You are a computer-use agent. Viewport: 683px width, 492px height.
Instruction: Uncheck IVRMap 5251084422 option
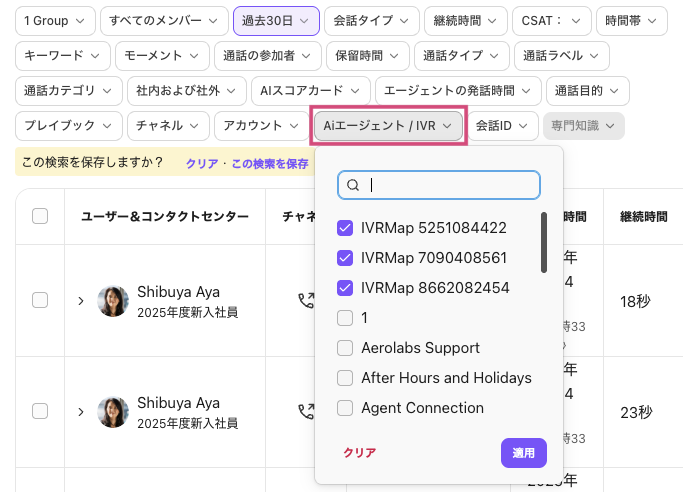coord(345,228)
